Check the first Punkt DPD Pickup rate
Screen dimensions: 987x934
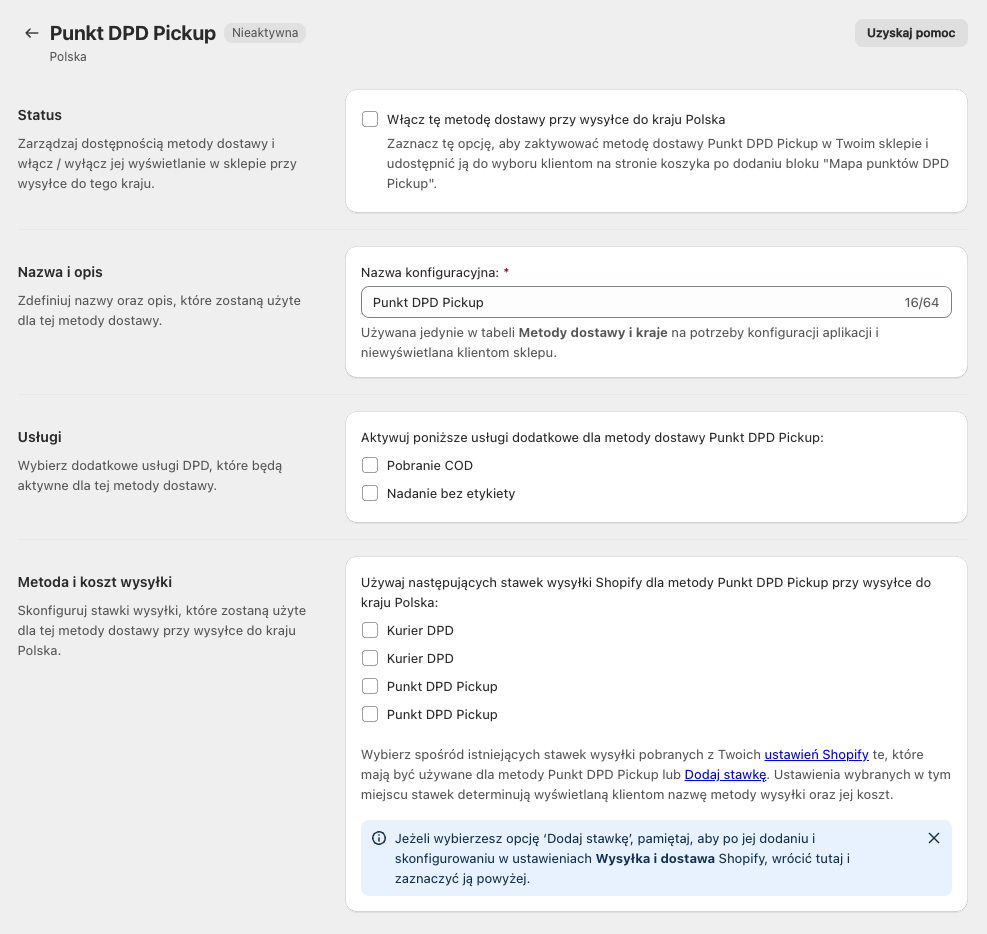pyautogui.click(x=370, y=686)
